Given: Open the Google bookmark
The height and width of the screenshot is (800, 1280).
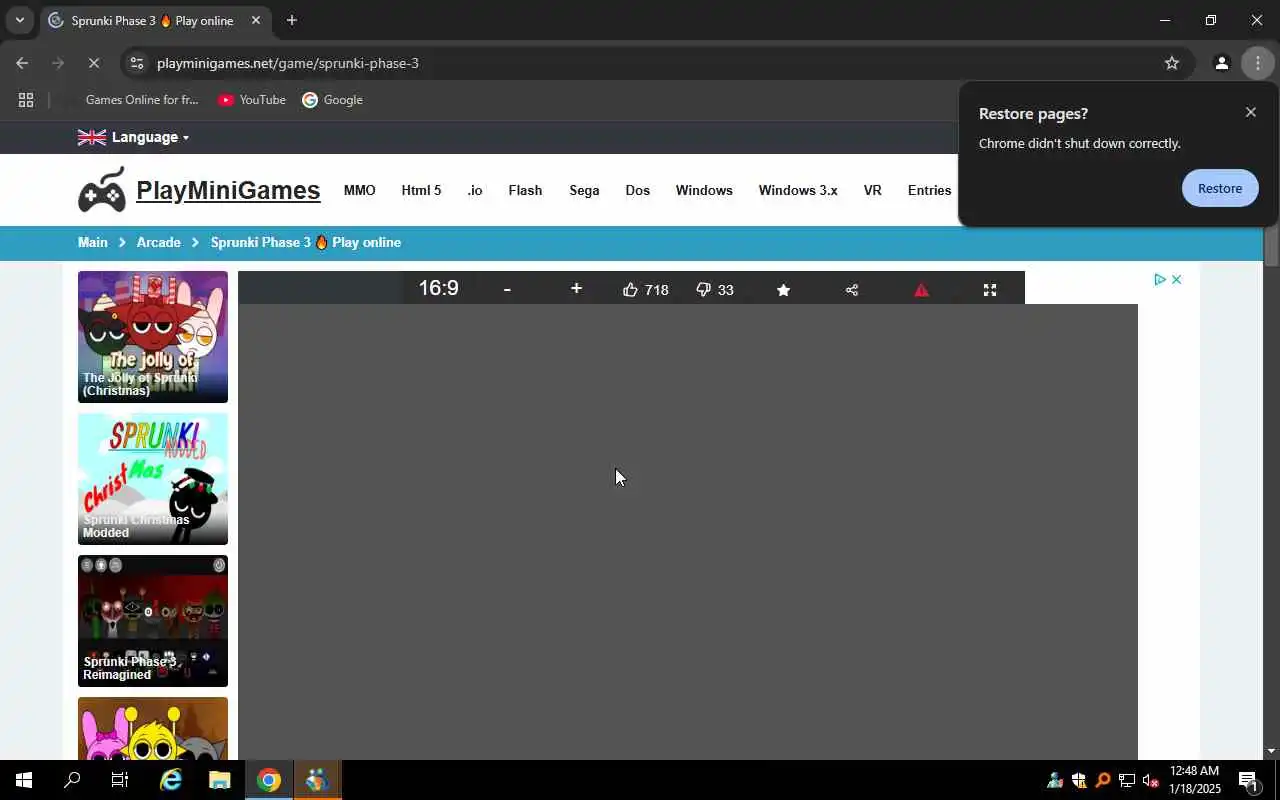Looking at the screenshot, I should (332, 100).
